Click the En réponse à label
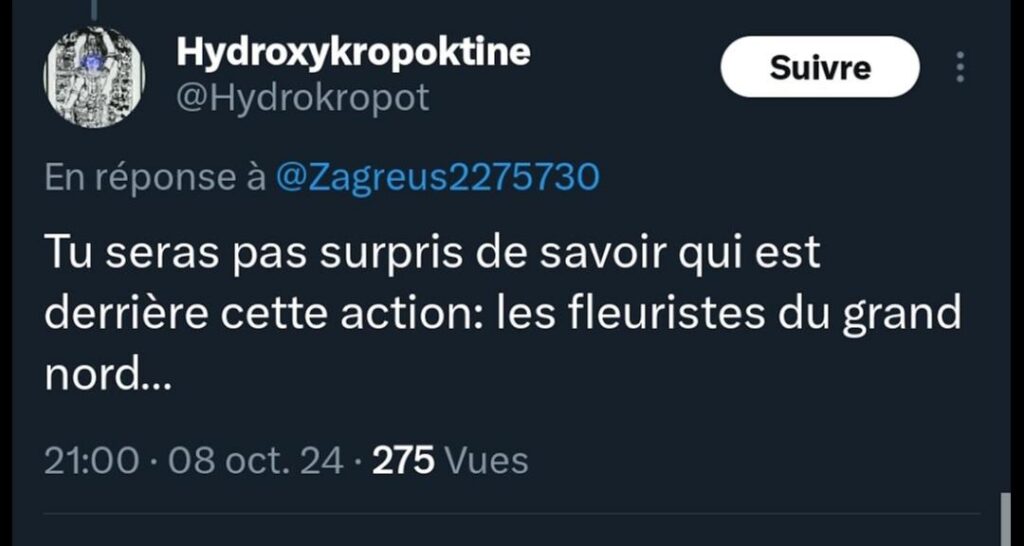Image resolution: width=1024 pixels, height=546 pixels. (155, 178)
